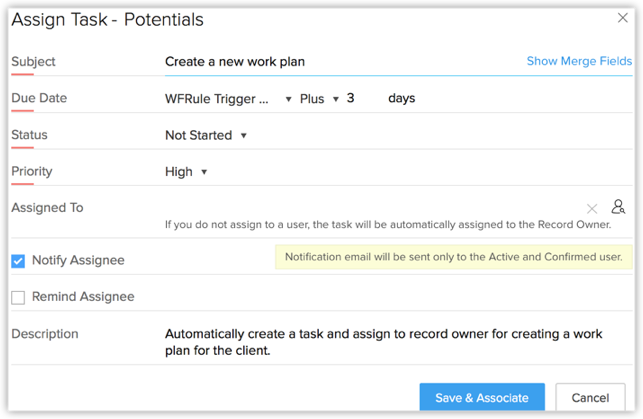Image resolution: width=643 pixels, height=419 pixels.
Task: Click the Due Date field label
Action: pyautogui.click(x=39, y=98)
